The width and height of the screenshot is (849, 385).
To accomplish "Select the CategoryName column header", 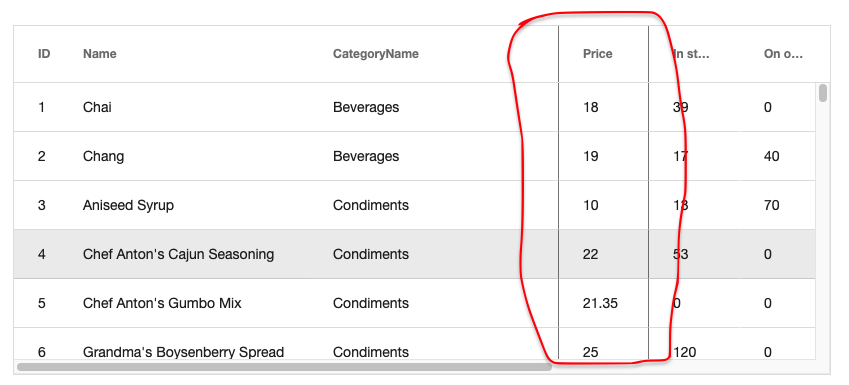I will click(x=376, y=54).
